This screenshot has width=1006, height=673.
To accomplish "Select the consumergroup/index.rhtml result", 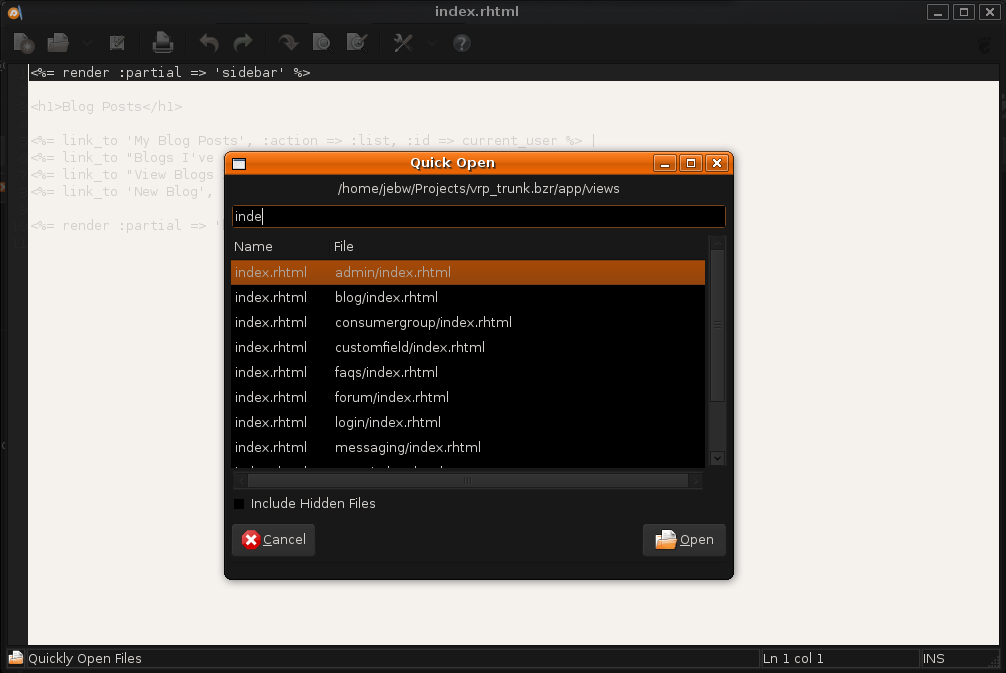I will pos(468,322).
